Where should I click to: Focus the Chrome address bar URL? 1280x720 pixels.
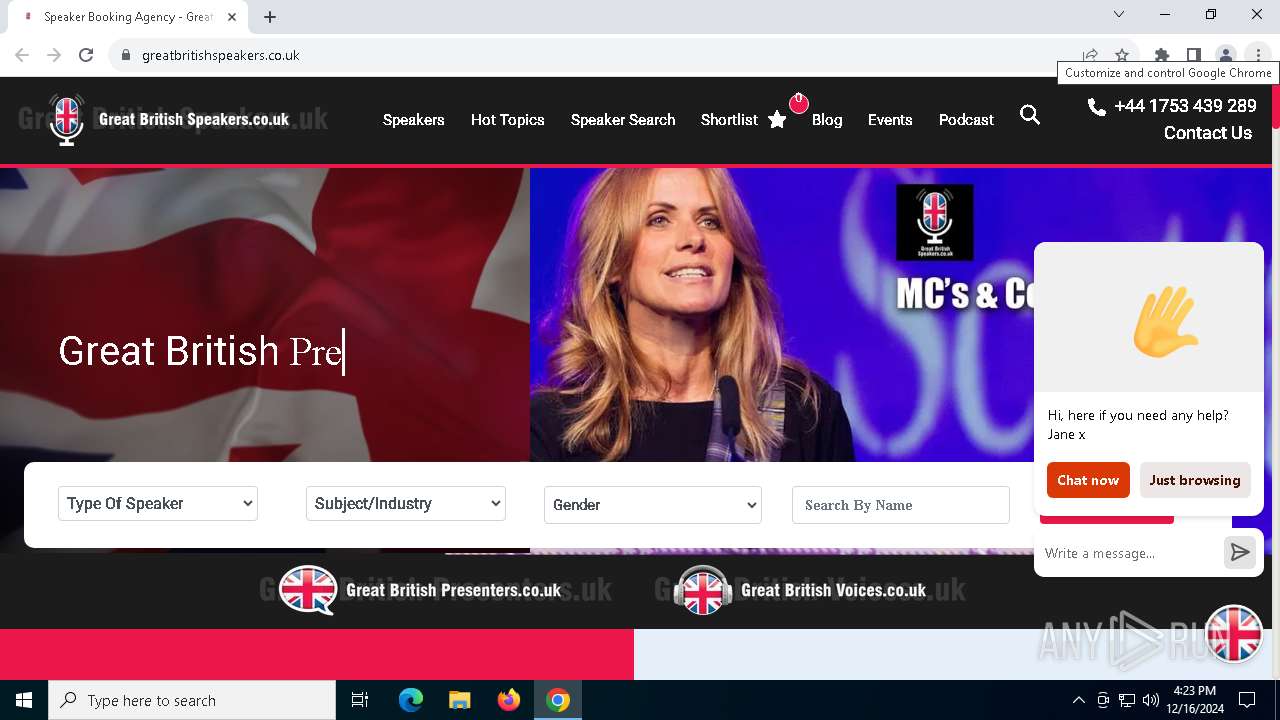click(x=221, y=55)
